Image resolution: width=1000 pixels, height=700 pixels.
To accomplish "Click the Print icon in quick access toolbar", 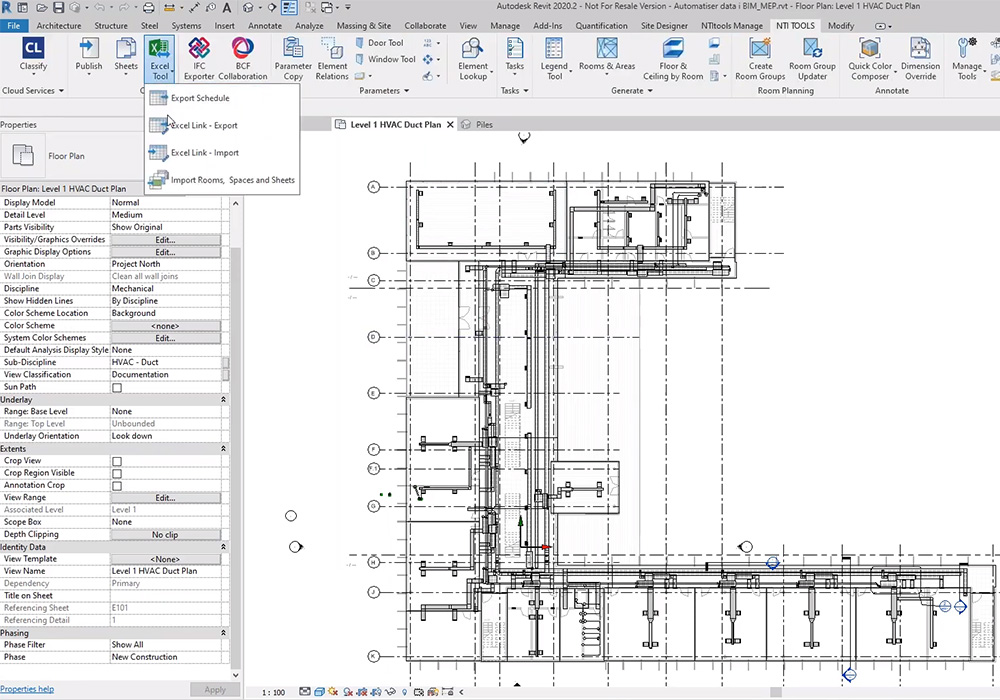I will pyautogui.click(x=149, y=8).
